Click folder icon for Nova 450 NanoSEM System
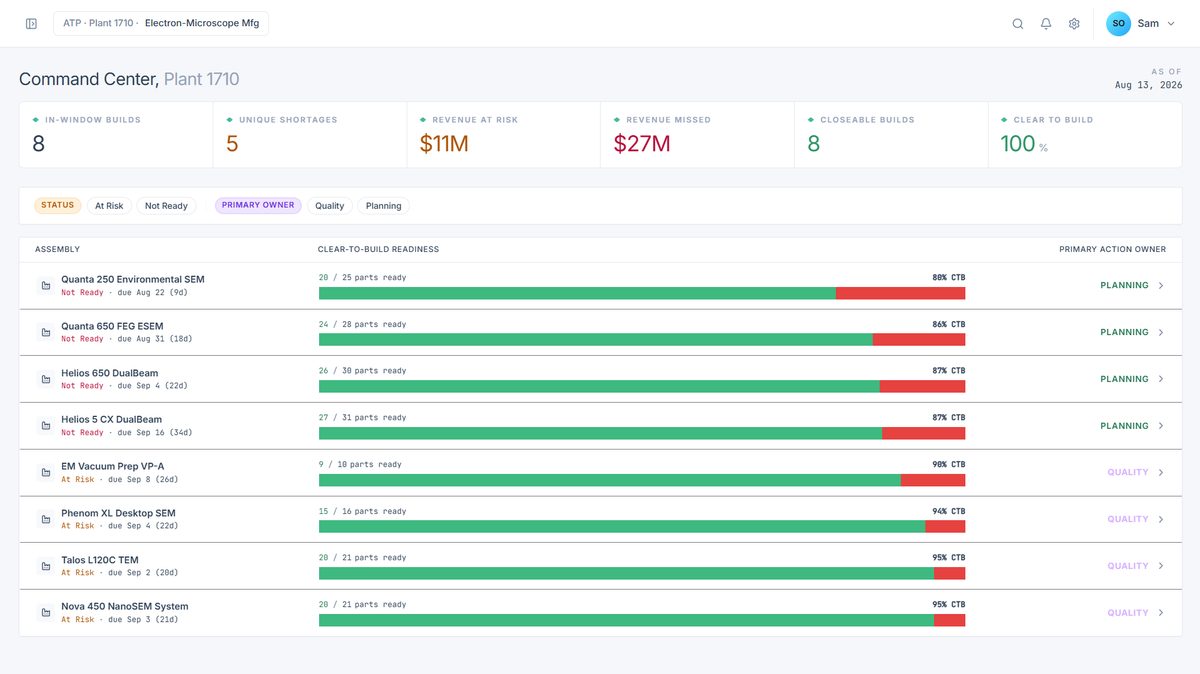The height and width of the screenshot is (674, 1200). click(x=45, y=613)
